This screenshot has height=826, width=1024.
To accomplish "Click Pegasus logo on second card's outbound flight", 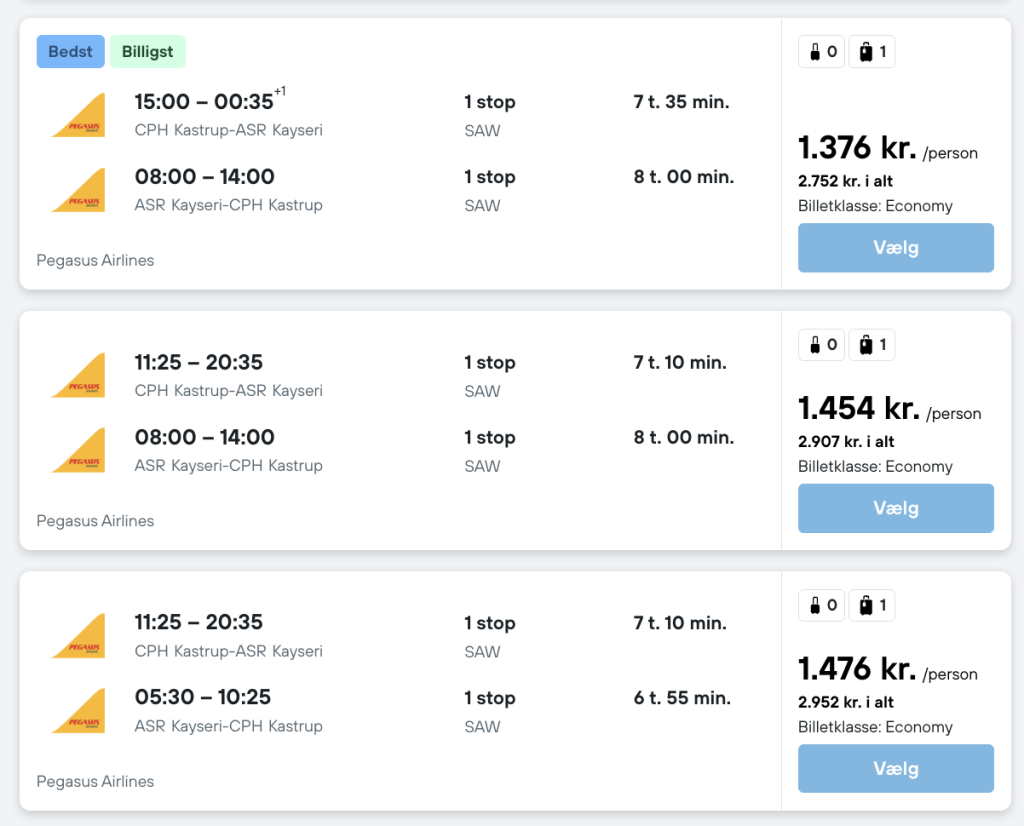I will (79, 375).
